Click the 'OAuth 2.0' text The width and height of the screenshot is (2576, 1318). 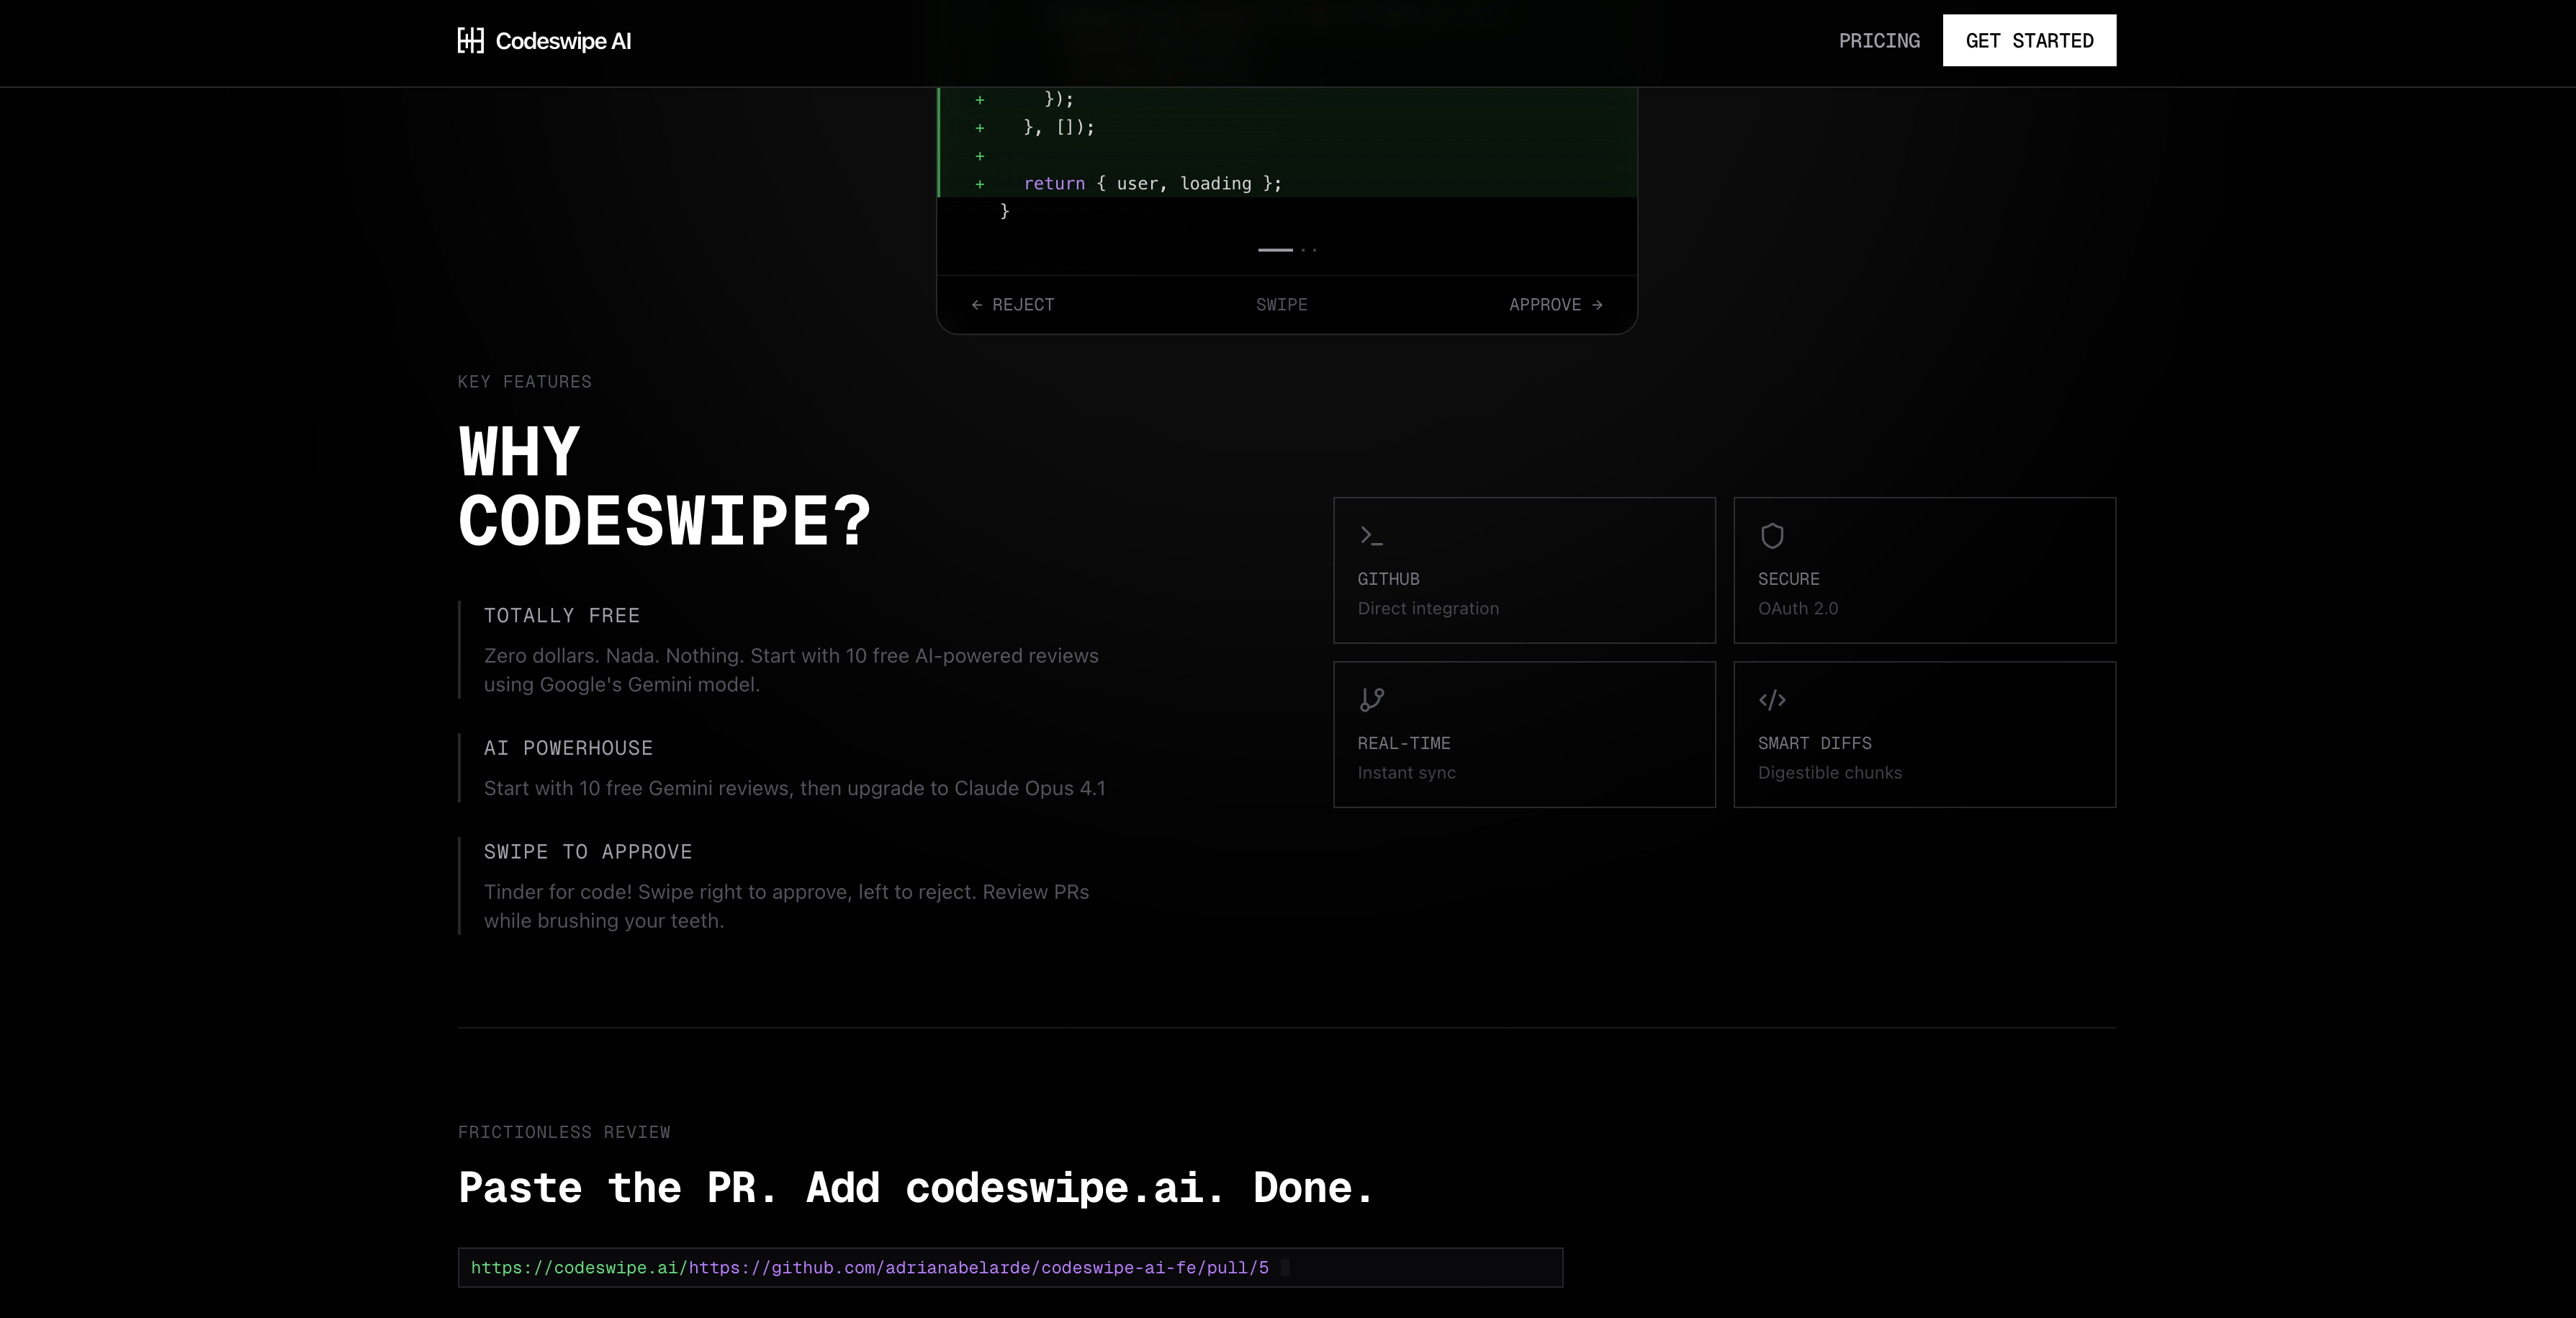1797,608
